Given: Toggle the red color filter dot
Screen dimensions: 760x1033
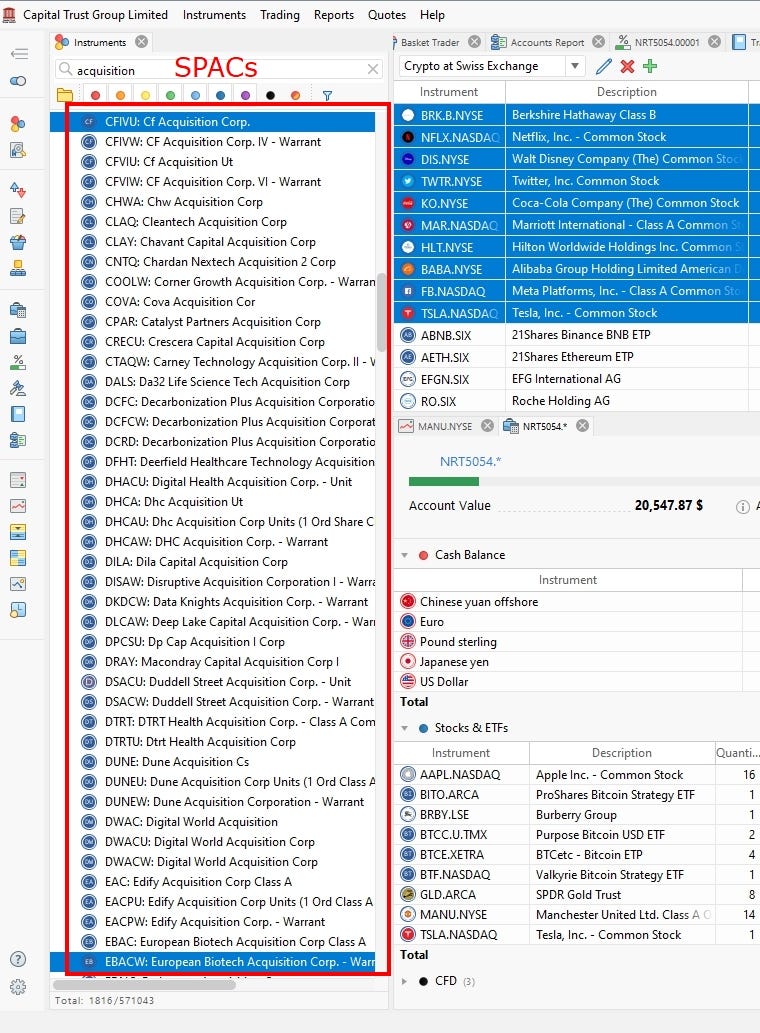Looking at the screenshot, I should (95, 96).
